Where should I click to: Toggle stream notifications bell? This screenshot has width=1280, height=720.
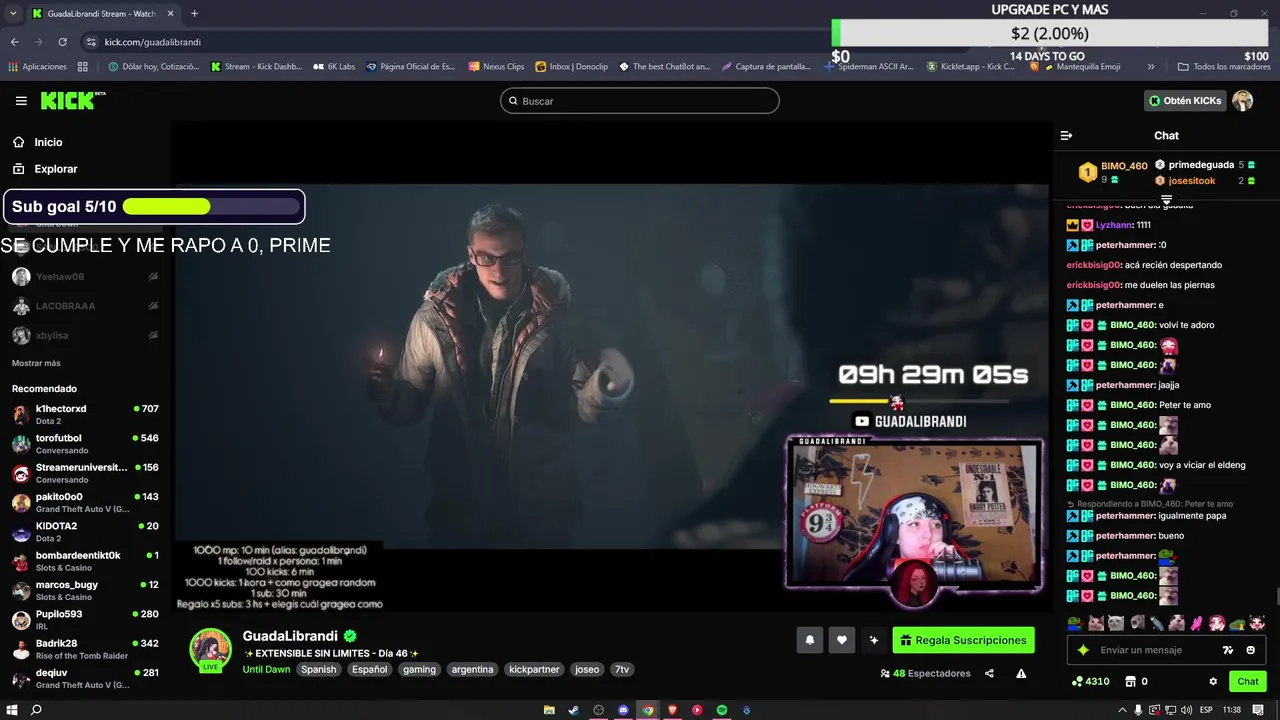tap(810, 640)
